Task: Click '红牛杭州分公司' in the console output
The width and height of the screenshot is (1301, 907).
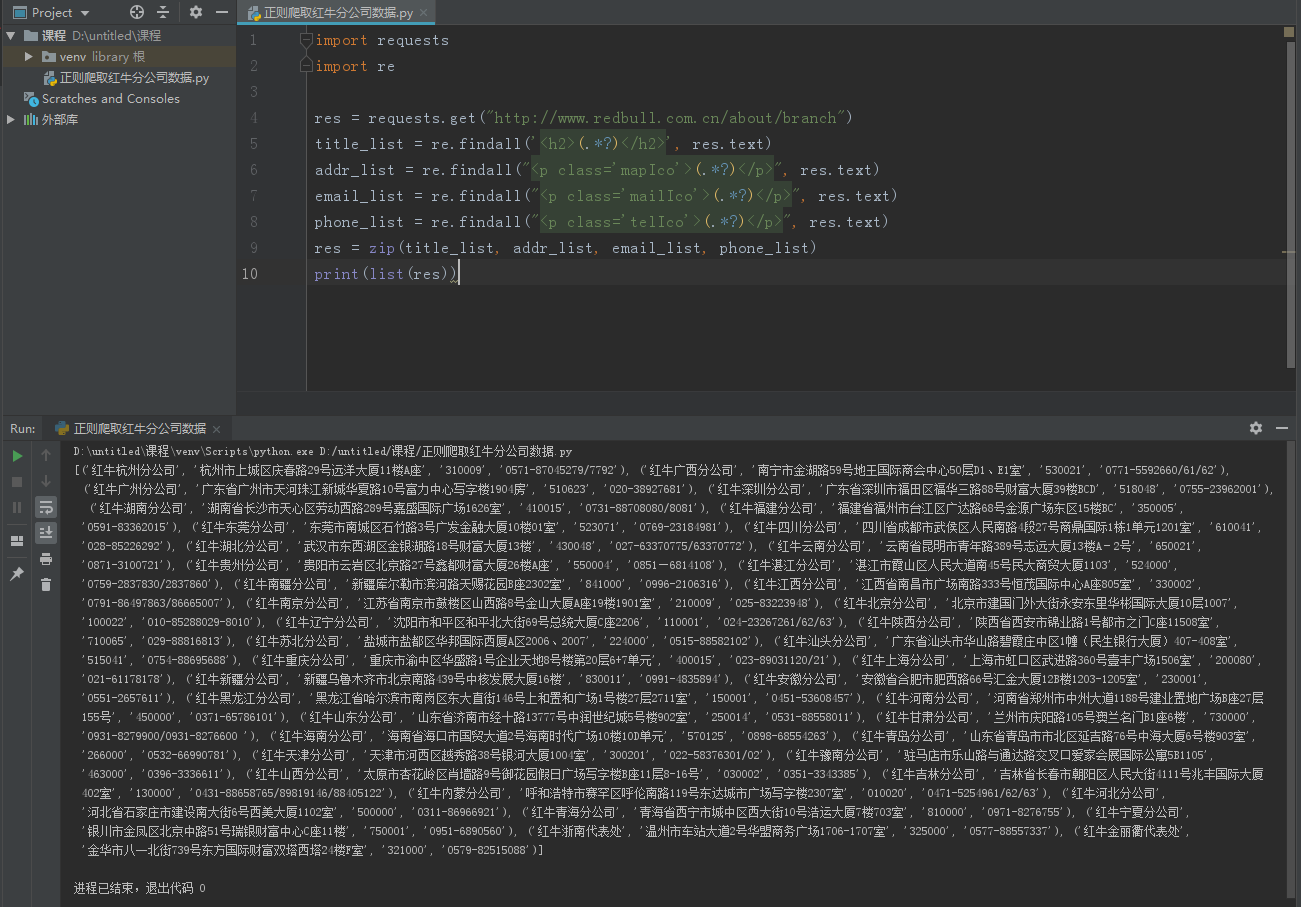Action: pos(133,470)
